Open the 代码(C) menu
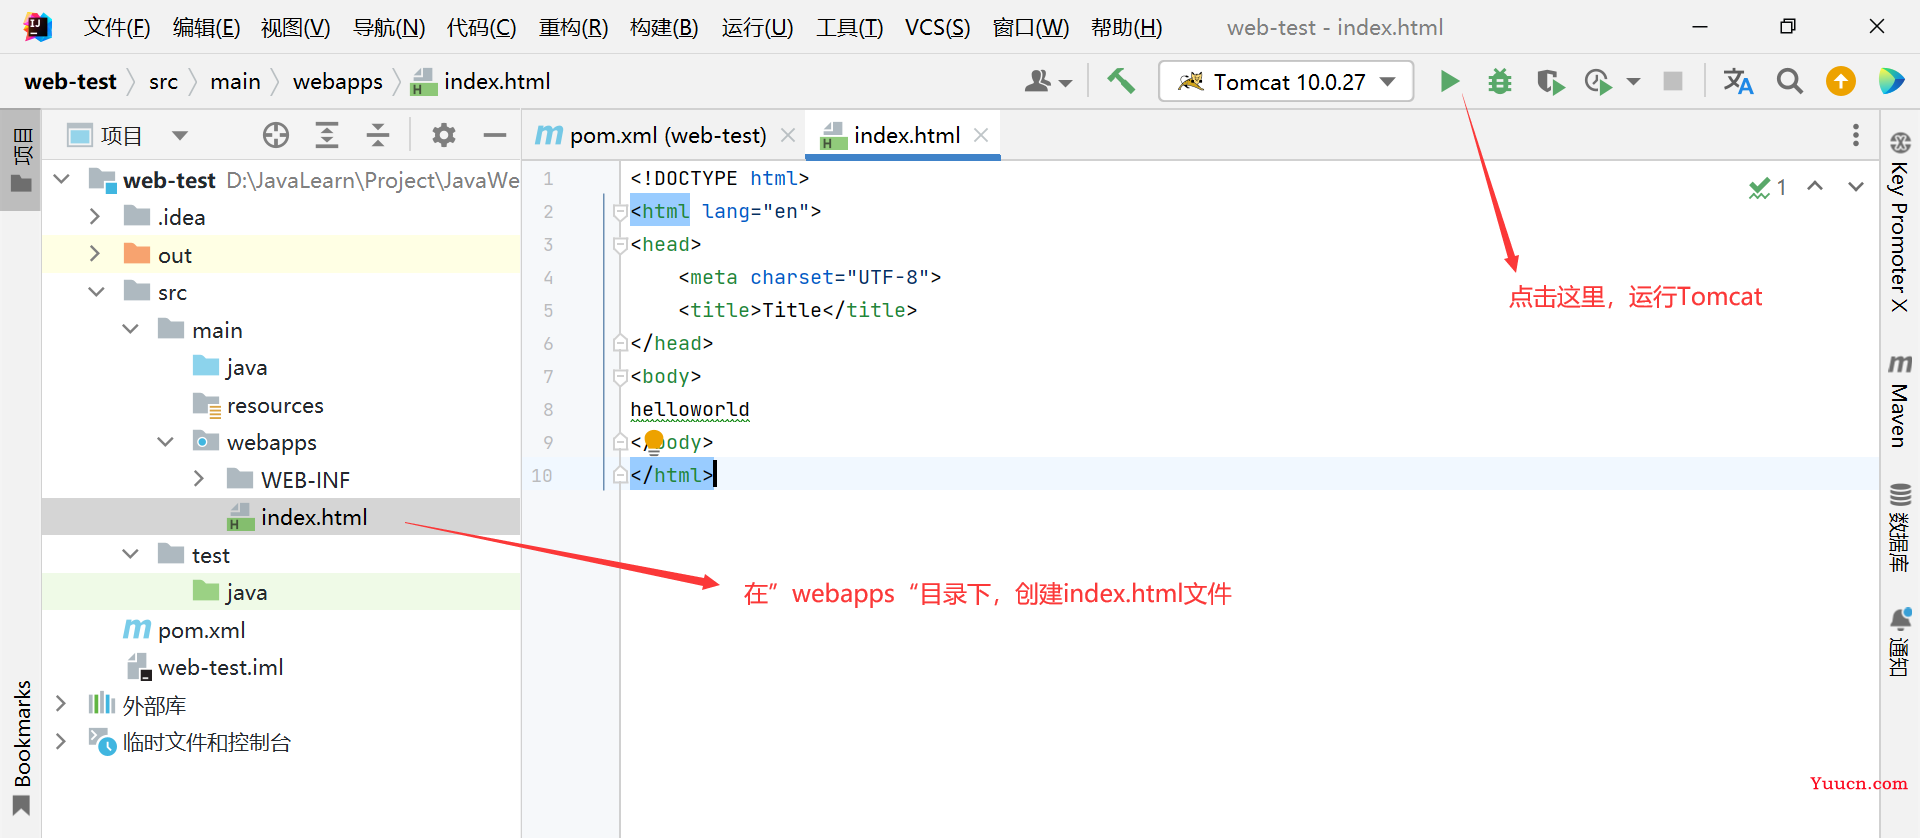 (481, 27)
